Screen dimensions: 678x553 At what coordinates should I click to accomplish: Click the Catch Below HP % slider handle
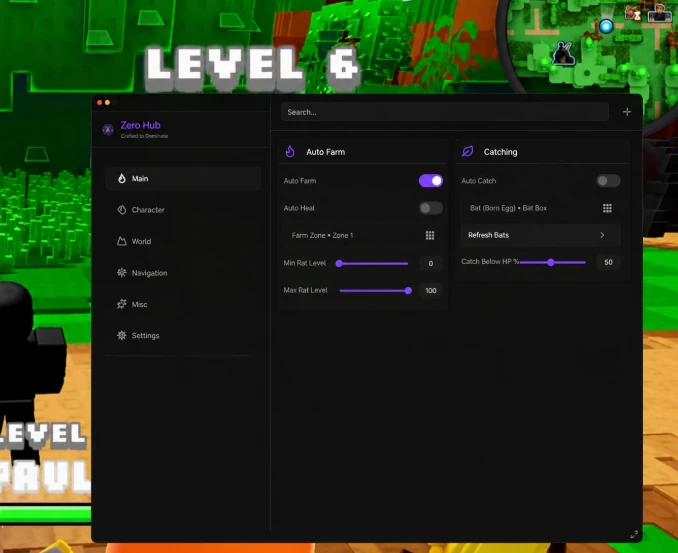pyautogui.click(x=550, y=262)
